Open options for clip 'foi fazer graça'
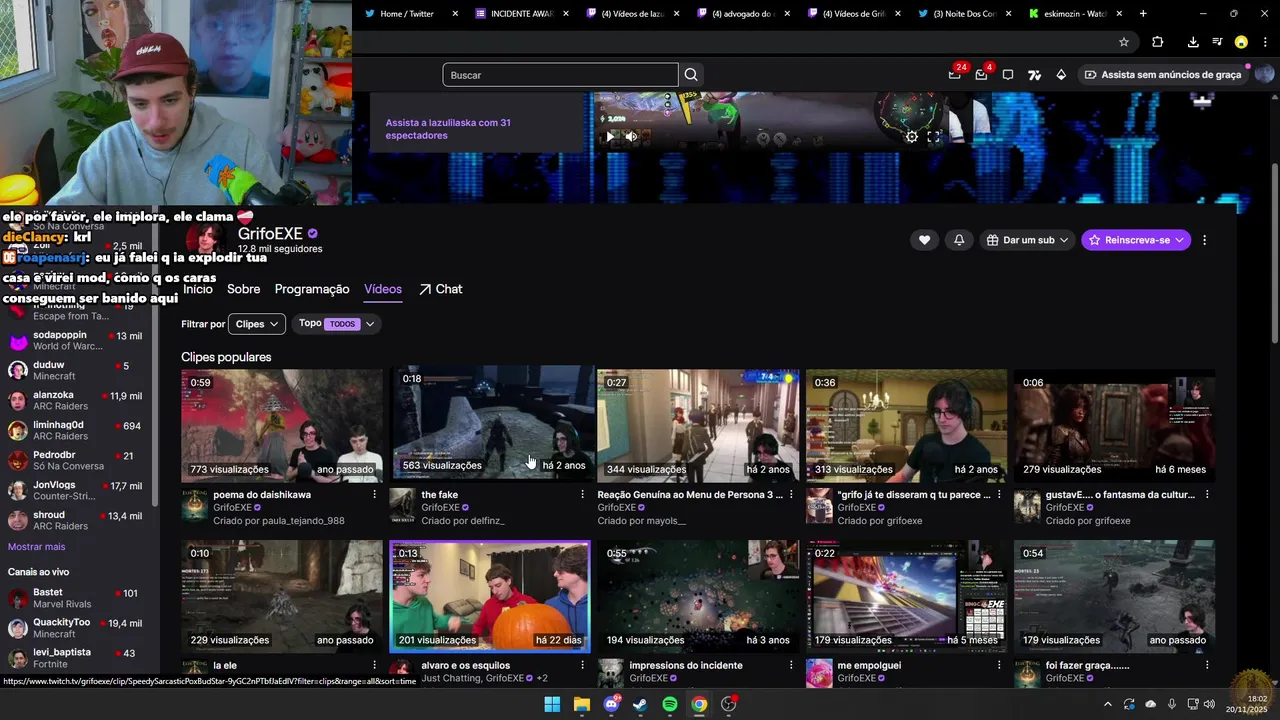 point(1207,665)
